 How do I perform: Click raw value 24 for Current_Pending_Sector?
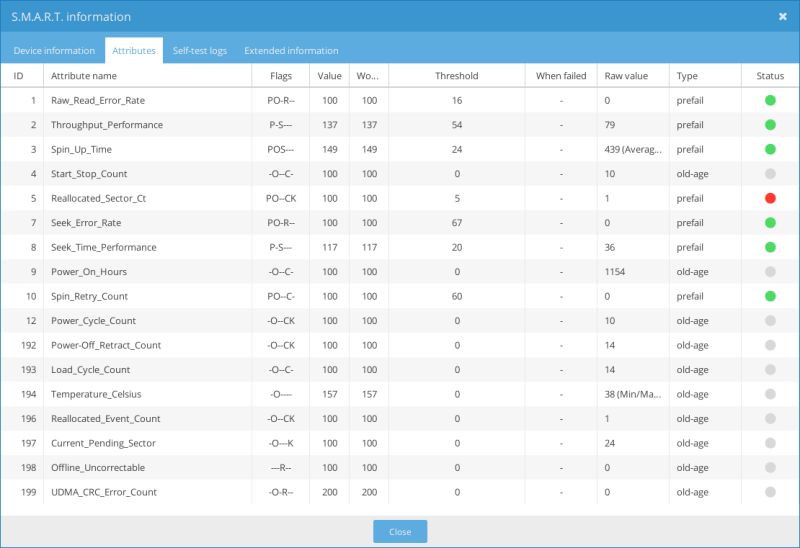coord(610,443)
